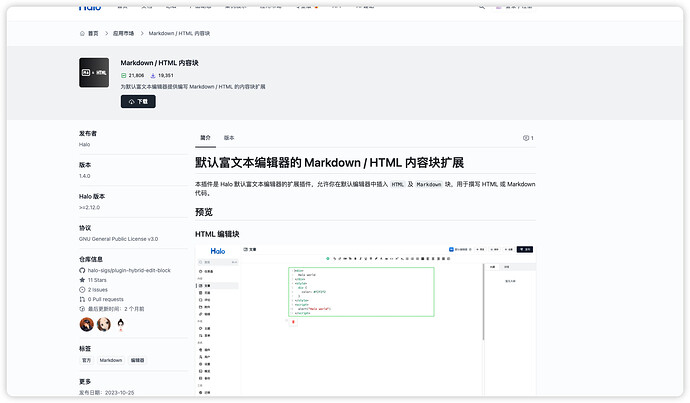This screenshot has height=403, width=690.
Task: Select the 官方 tag
Action: [x=86, y=360]
